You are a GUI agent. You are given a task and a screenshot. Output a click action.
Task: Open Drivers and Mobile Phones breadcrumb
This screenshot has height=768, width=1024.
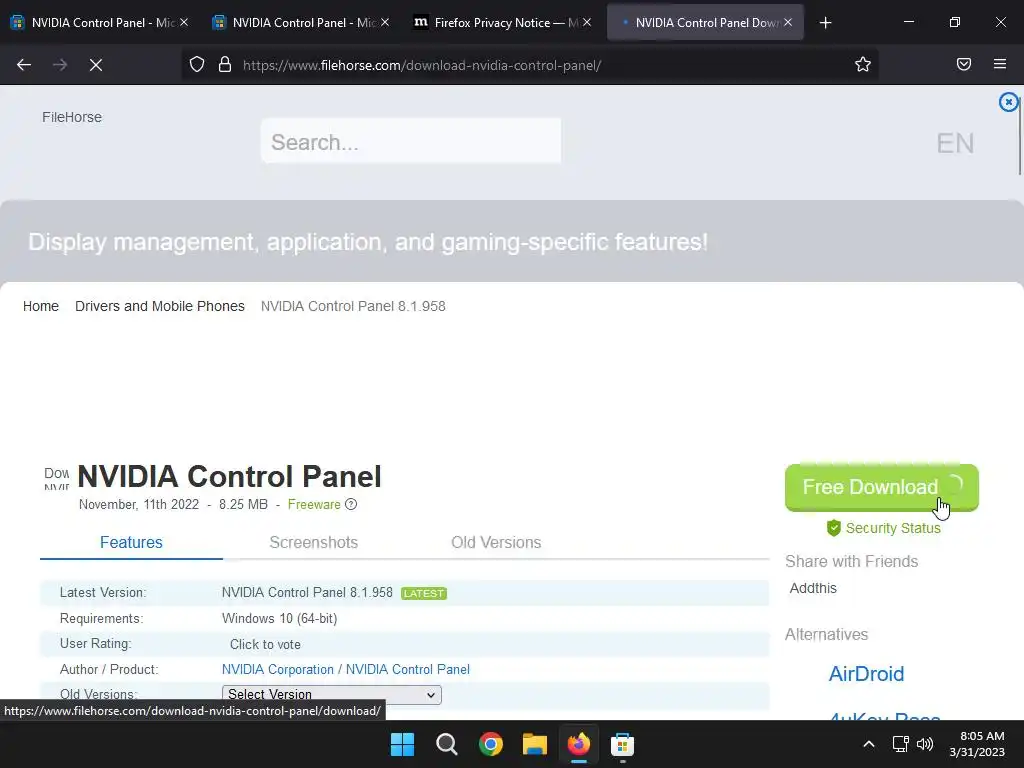coord(160,306)
